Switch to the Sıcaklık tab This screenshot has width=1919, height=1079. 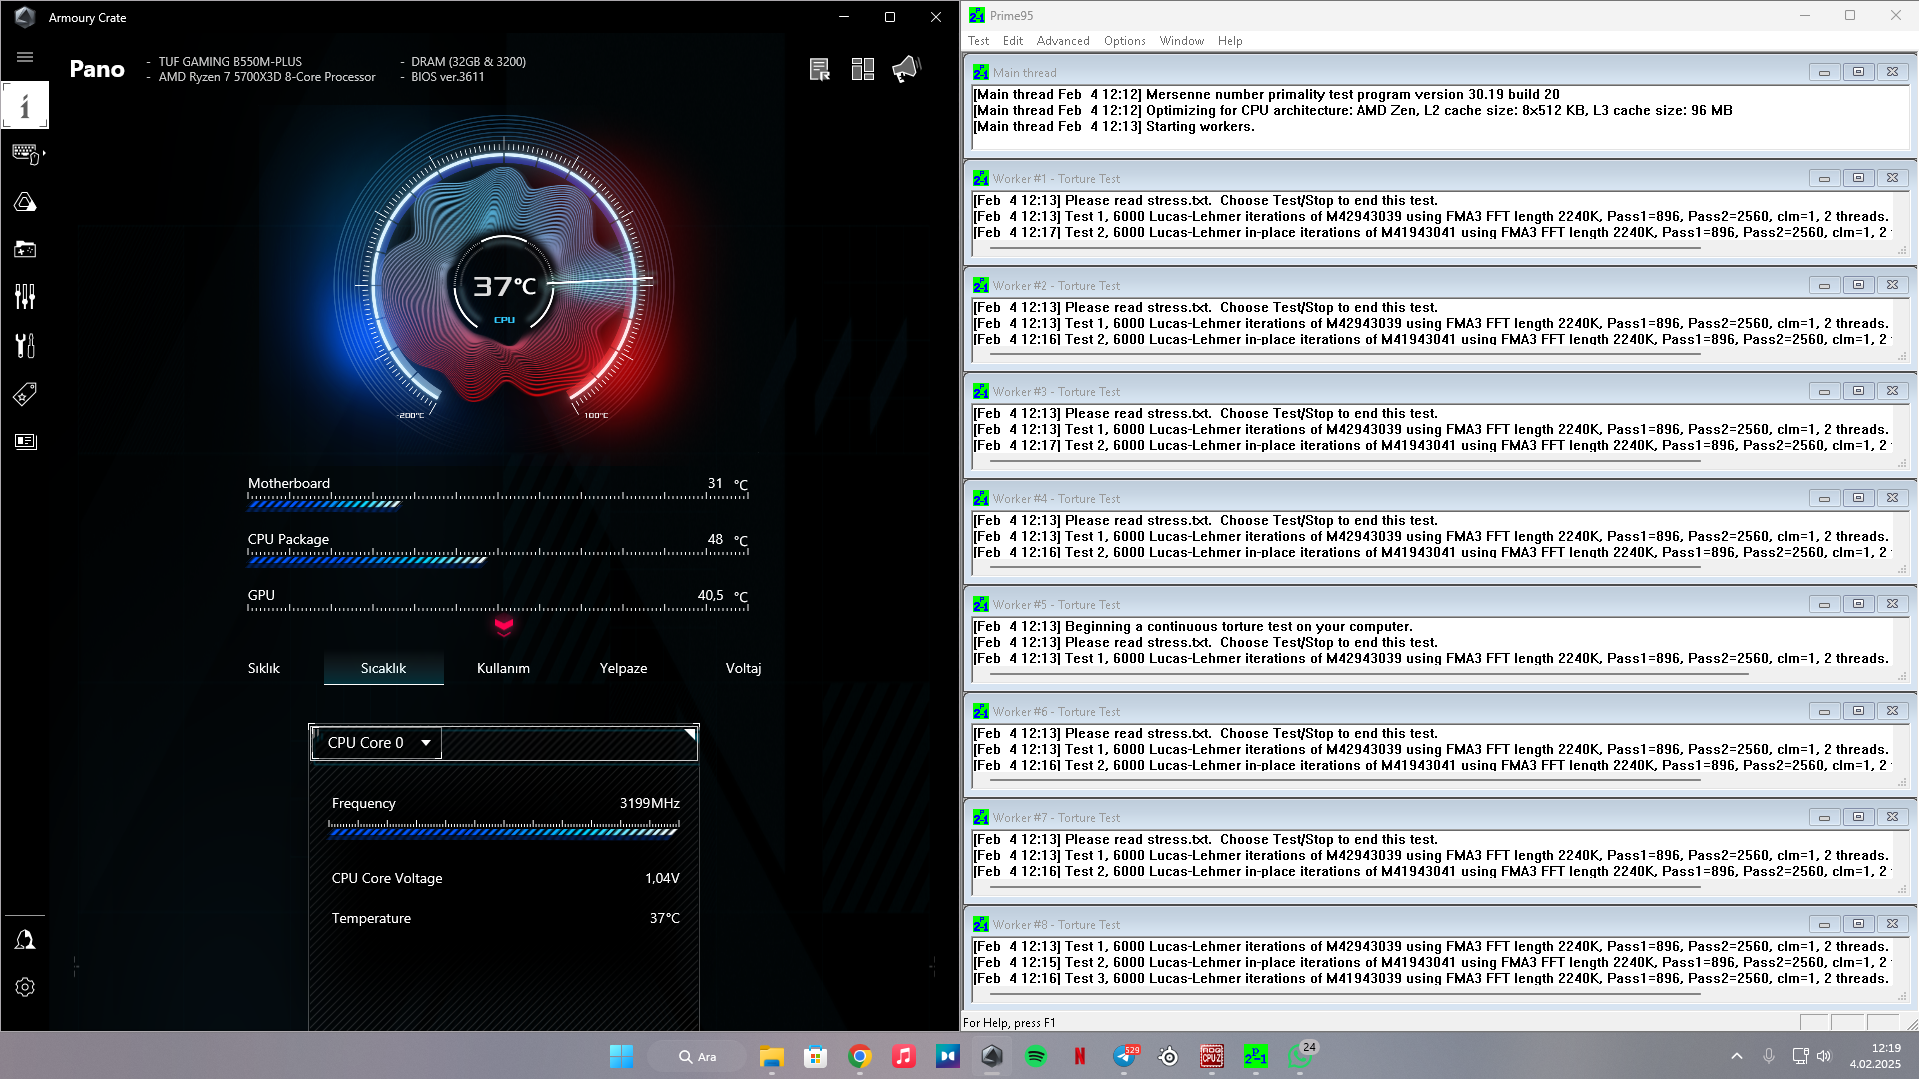point(384,668)
